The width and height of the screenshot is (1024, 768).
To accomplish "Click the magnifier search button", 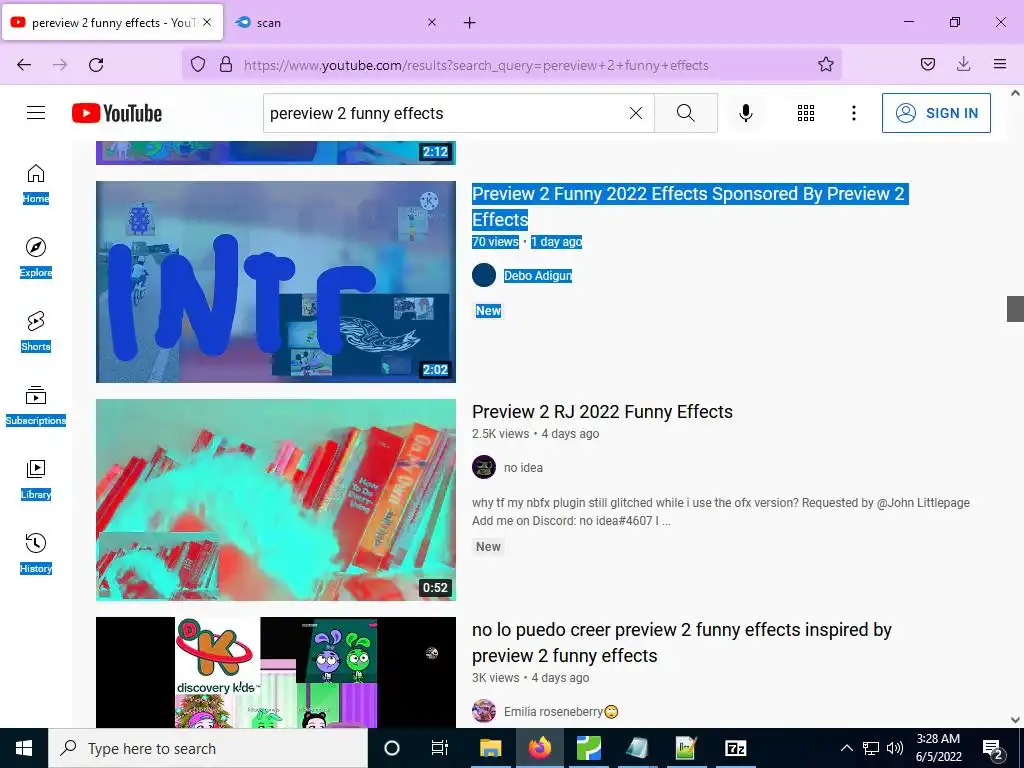I will [686, 113].
